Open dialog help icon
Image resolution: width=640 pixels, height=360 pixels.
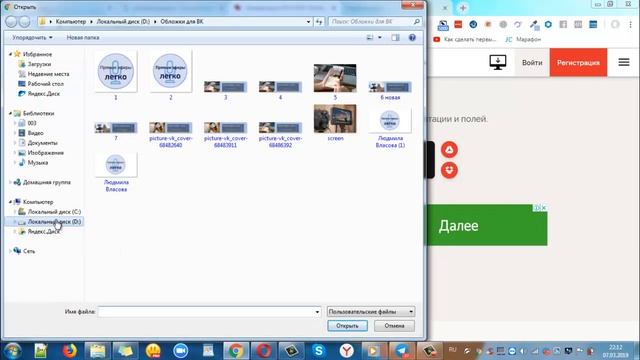coord(412,38)
